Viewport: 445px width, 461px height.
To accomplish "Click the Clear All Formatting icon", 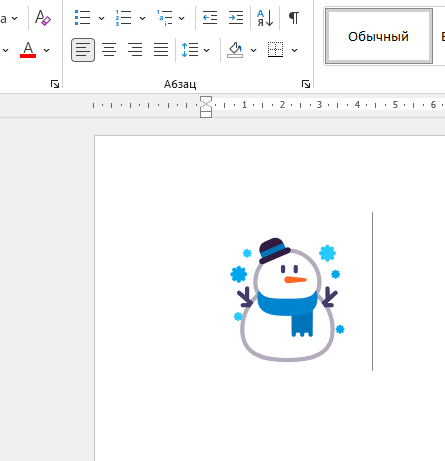I will pos(43,18).
